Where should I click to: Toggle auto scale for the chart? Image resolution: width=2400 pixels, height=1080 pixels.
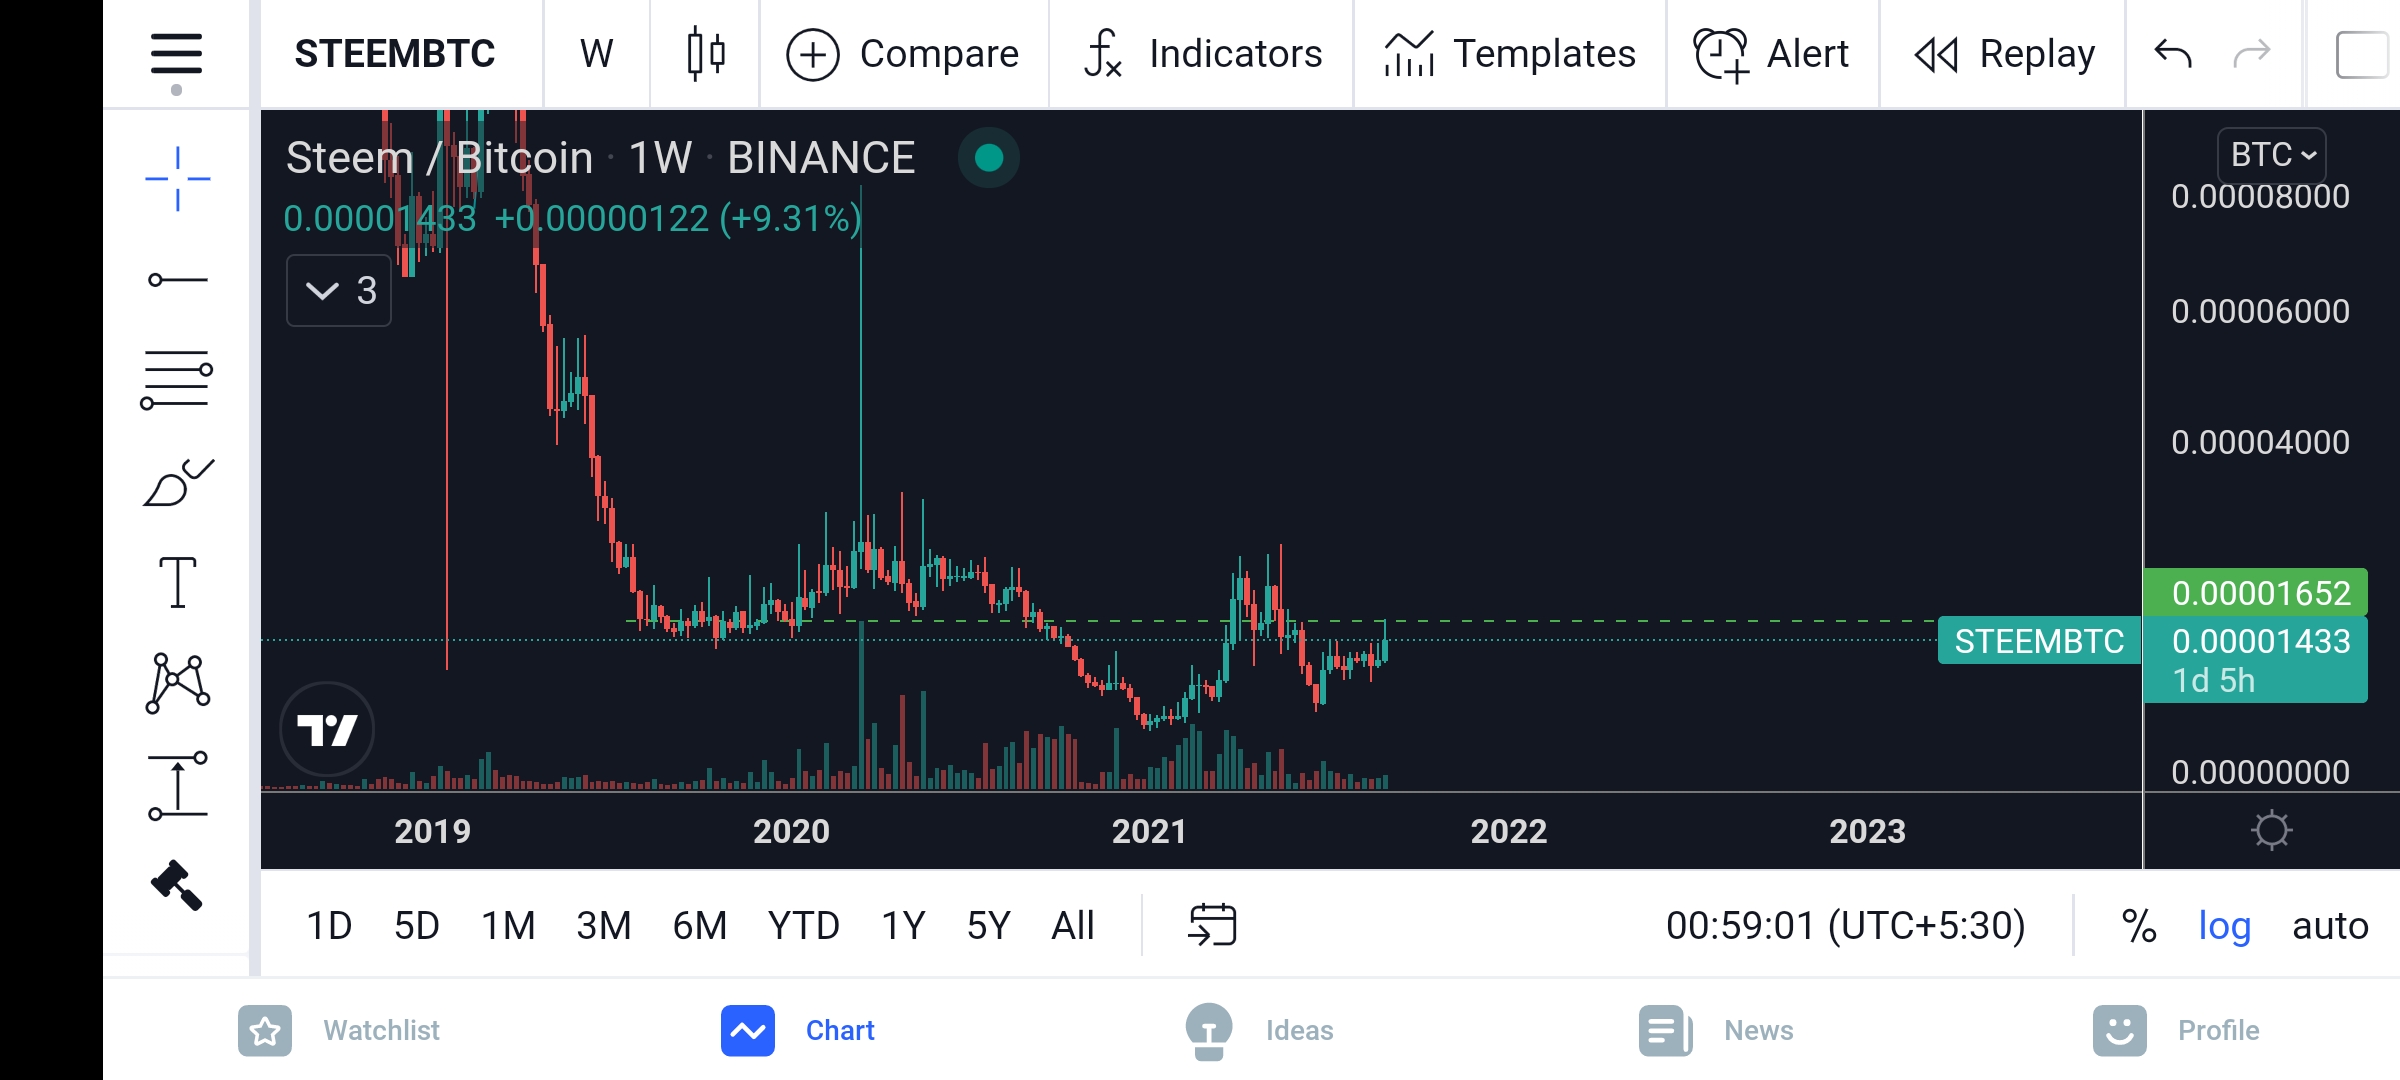click(2329, 926)
